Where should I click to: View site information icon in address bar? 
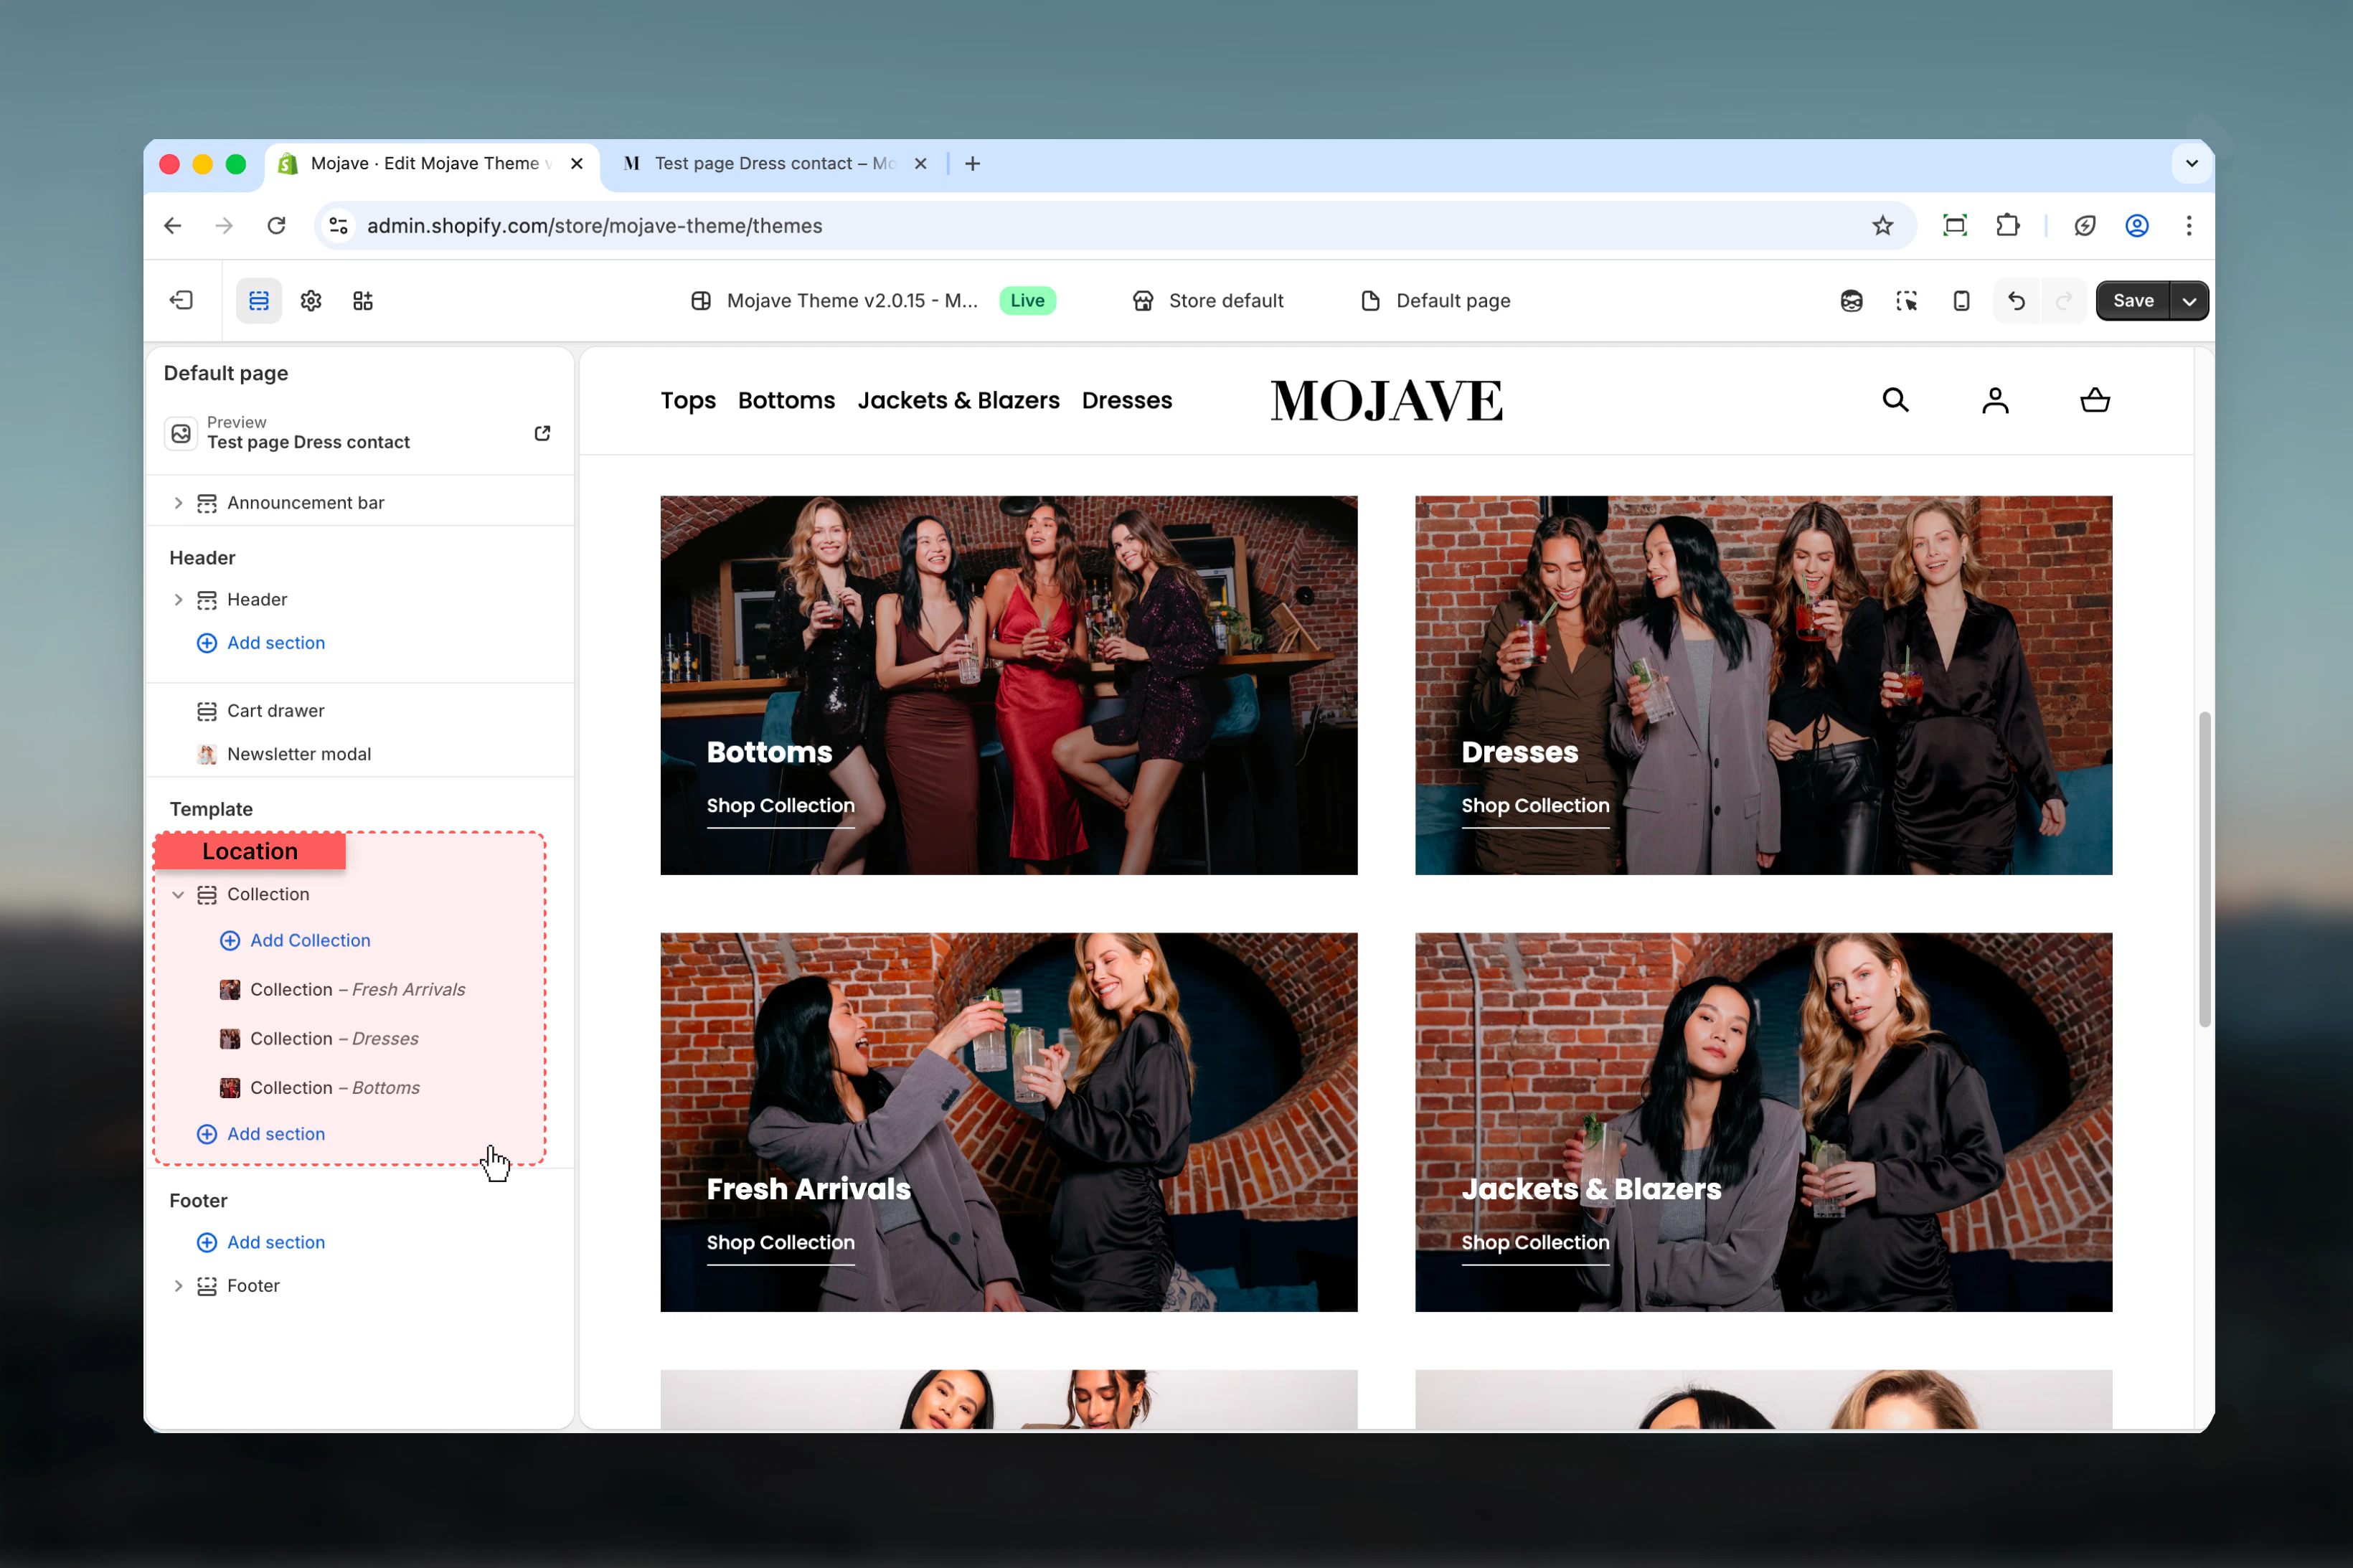339,225
